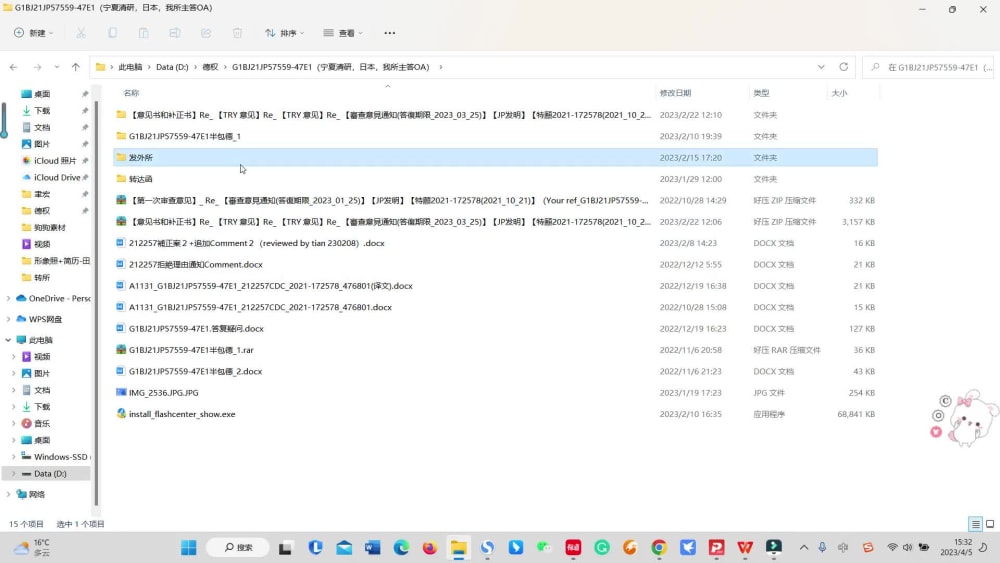
Task: Show hidden system tray icons chevron
Action: [x=804, y=548]
